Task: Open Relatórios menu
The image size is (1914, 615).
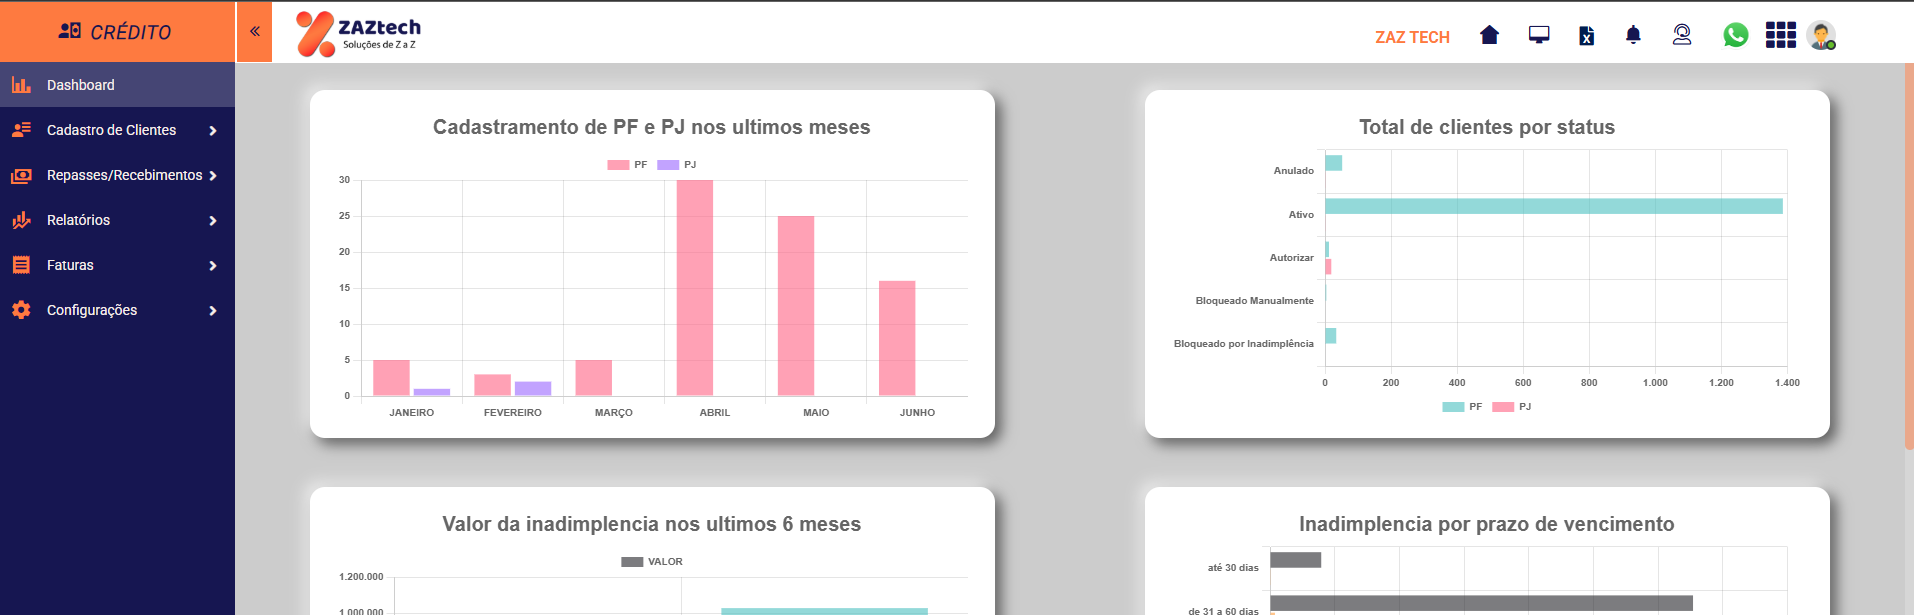Action: (x=117, y=220)
